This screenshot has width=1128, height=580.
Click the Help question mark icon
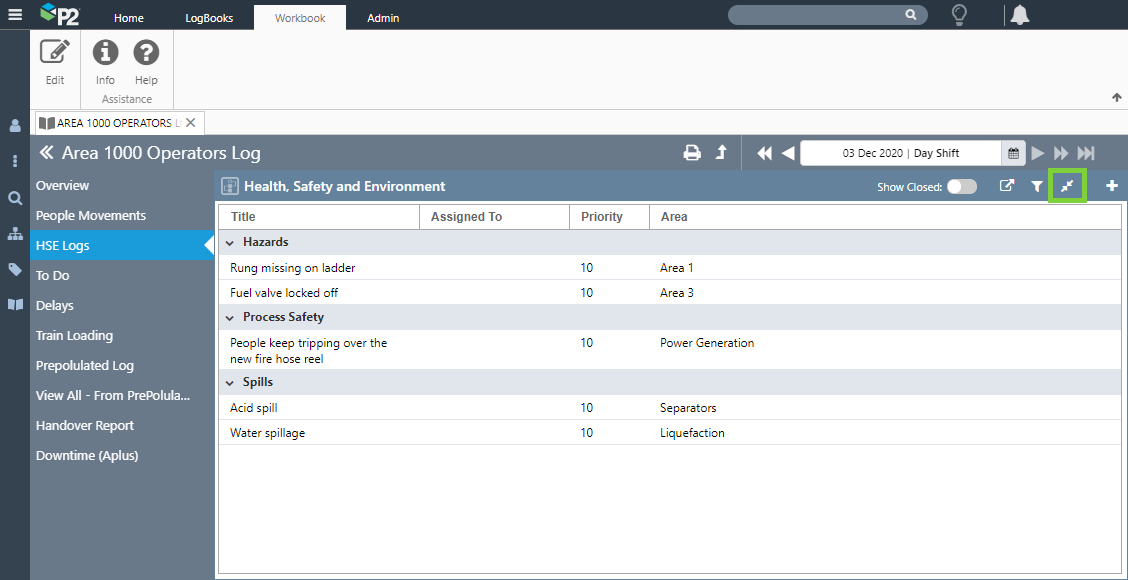[146, 53]
